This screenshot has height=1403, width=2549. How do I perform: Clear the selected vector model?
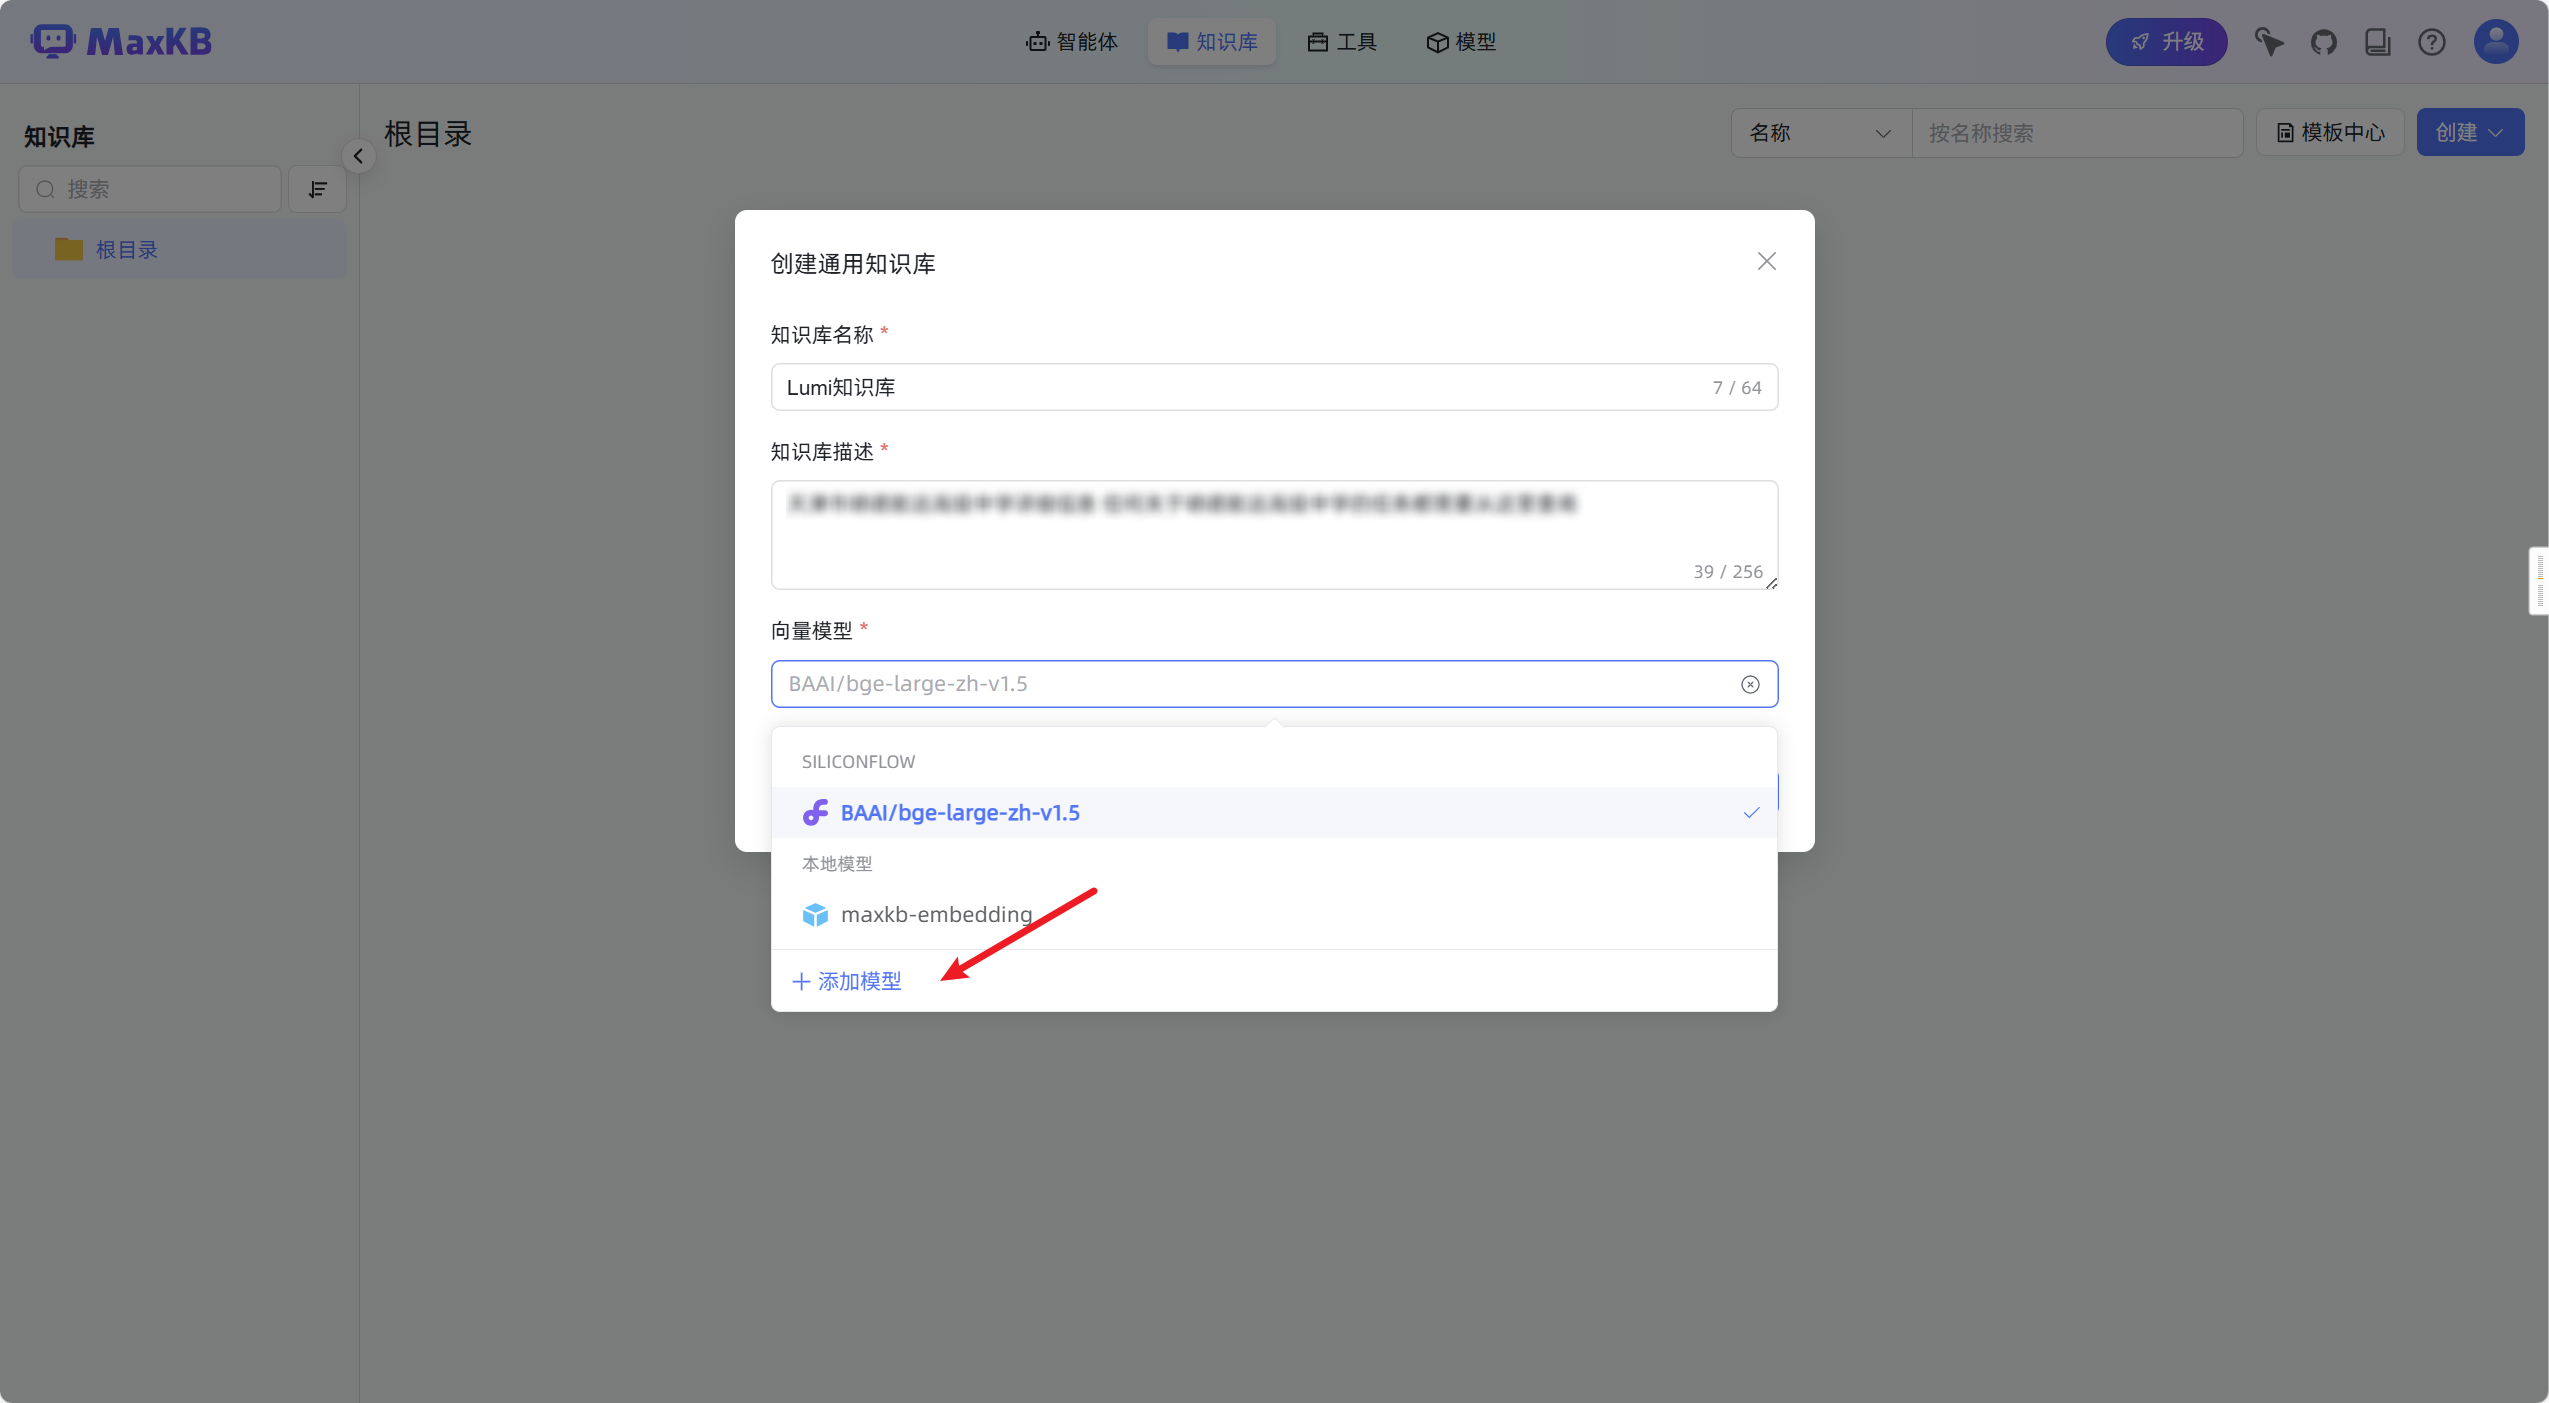click(x=1749, y=684)
